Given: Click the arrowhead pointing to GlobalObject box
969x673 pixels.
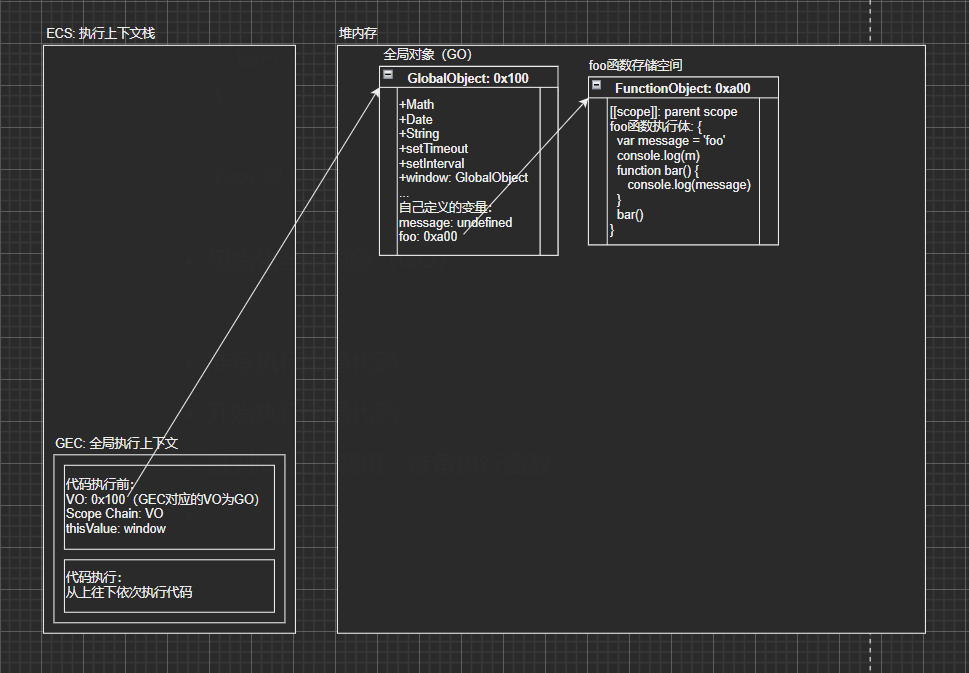Looking at the screenshot, I should coord(375,91).
